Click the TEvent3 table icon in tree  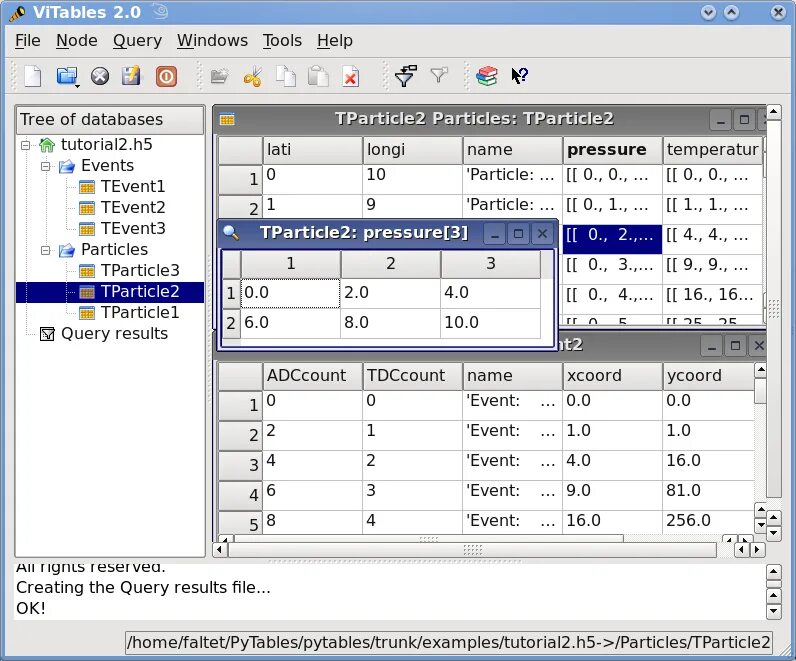click(x=87, y=229)
